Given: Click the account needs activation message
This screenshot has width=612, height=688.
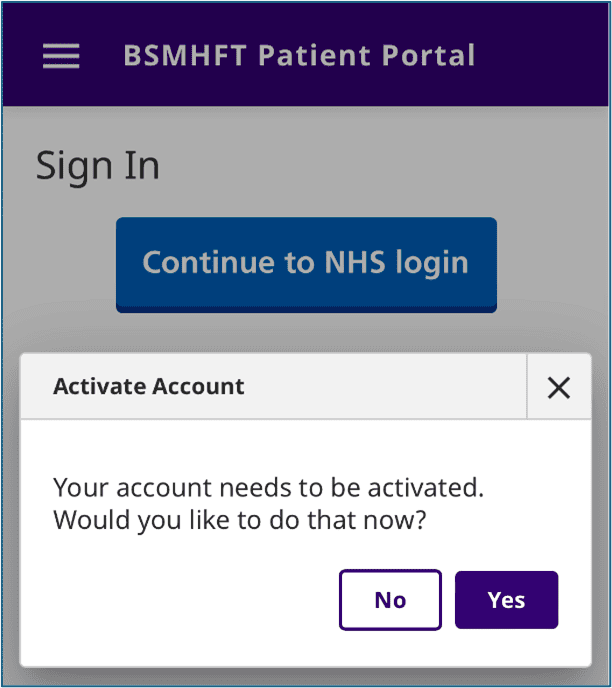Looking at the screenshot, I should click(268, 489).
